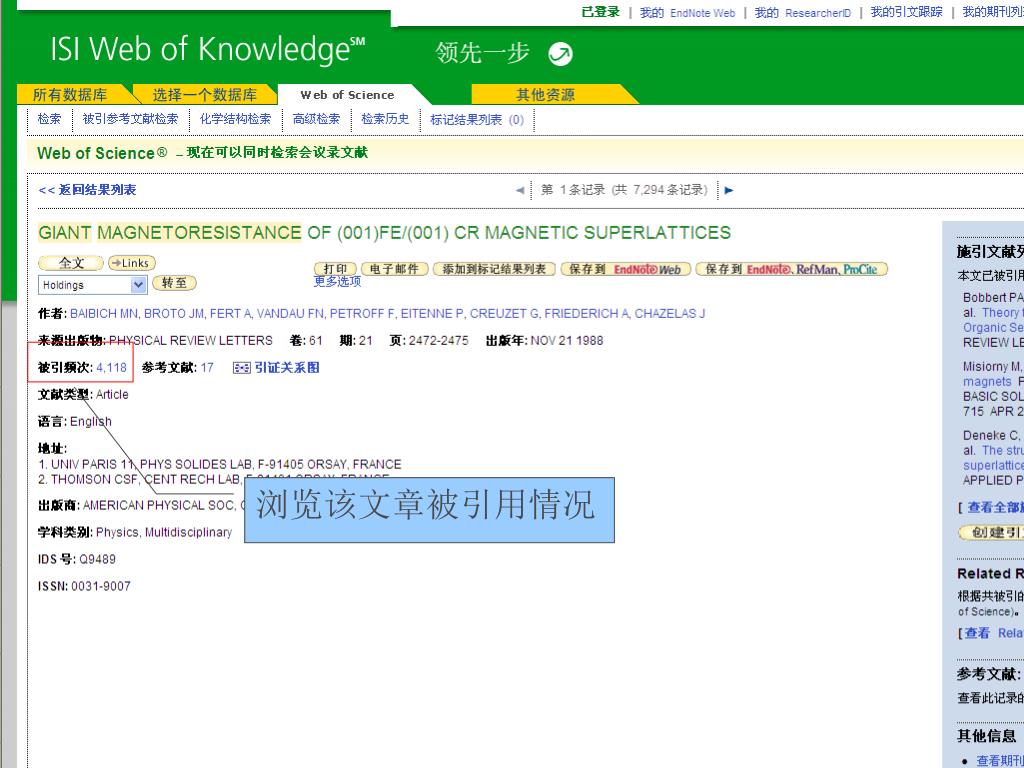Click THOMSON CSF address line

pos(214,479)
